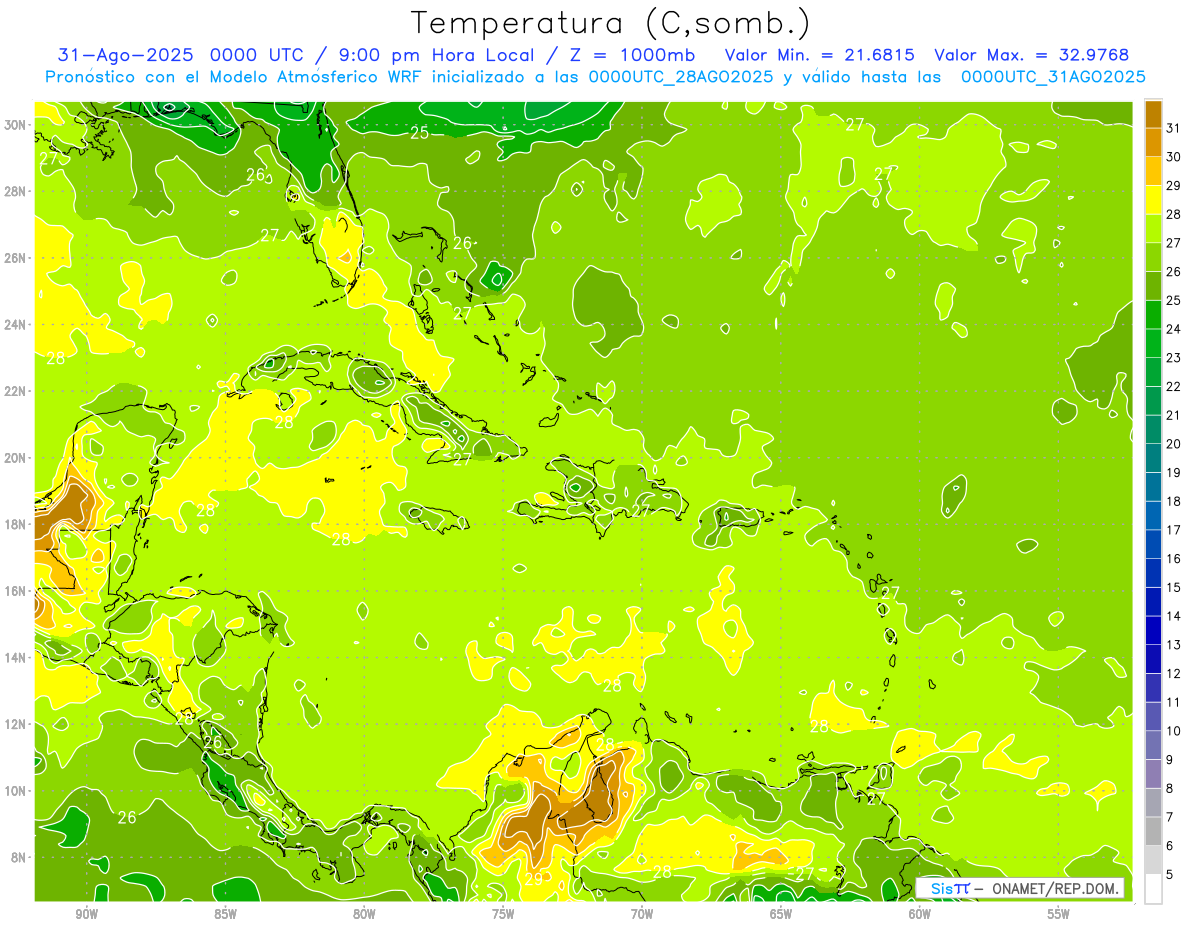Click the '20N' latitude axis label
Screen dimensions: 1200x927
[x=16, y=458]
